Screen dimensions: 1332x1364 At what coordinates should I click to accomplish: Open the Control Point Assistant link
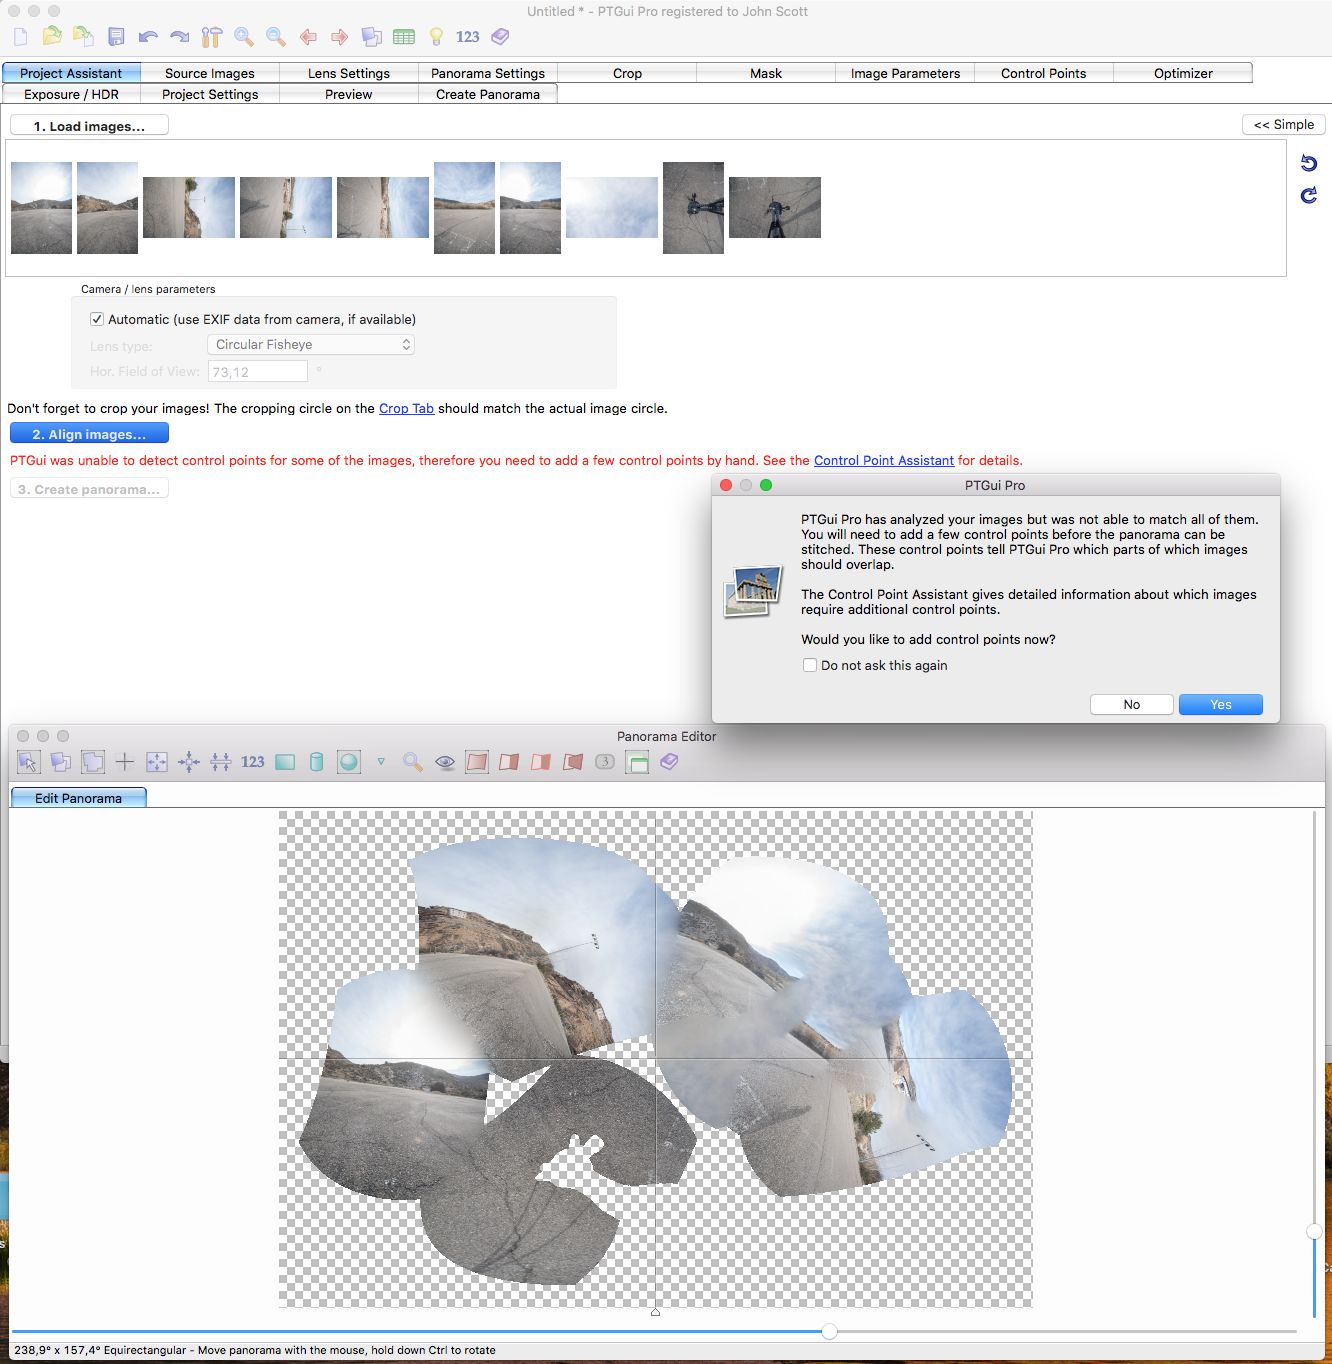click(x=883, y=461)
